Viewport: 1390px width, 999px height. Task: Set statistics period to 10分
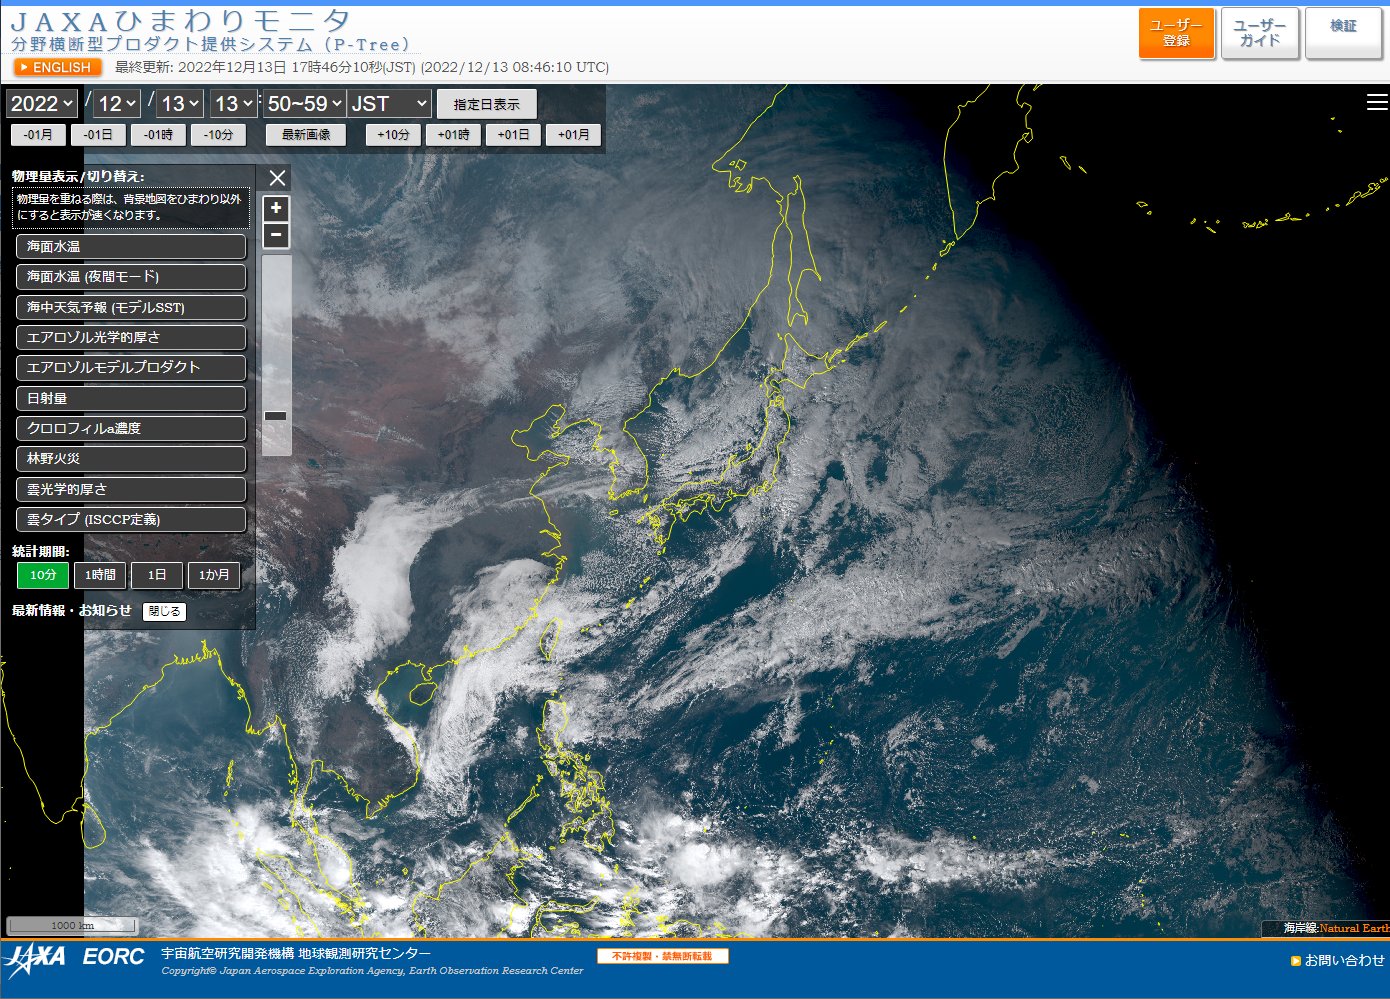(x=43, y=575)
